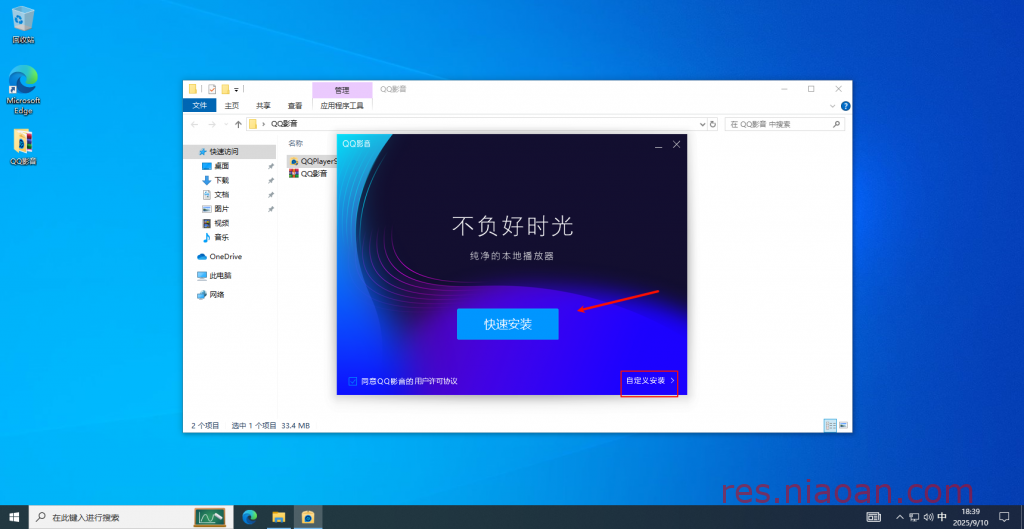Click the Explorer forward navigation arrow
Screen dimensions: 1024x529
[x=212, y=124]
